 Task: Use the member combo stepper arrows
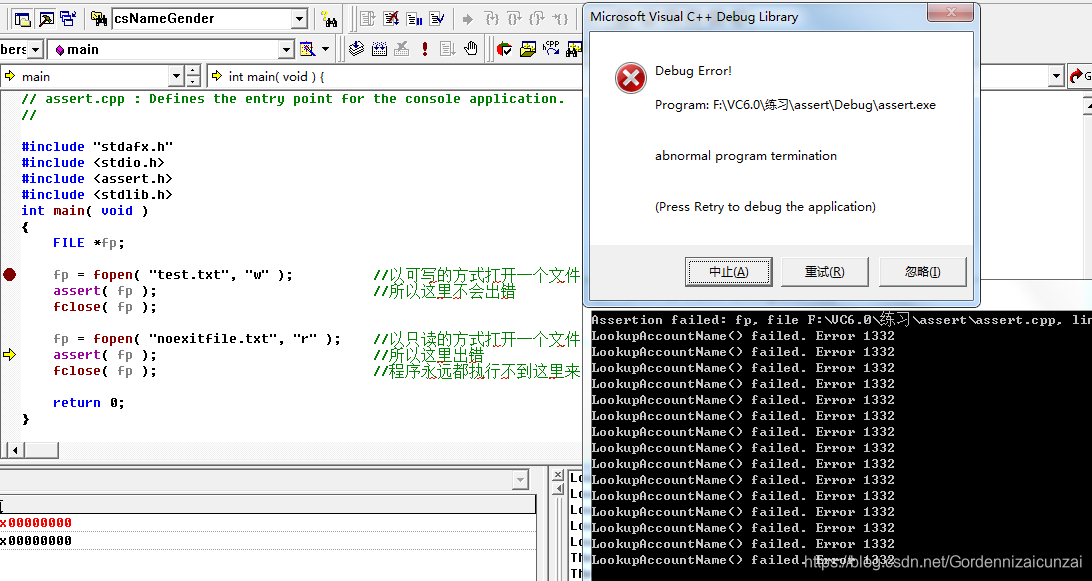pyautogui.click(x=193, y=74)
